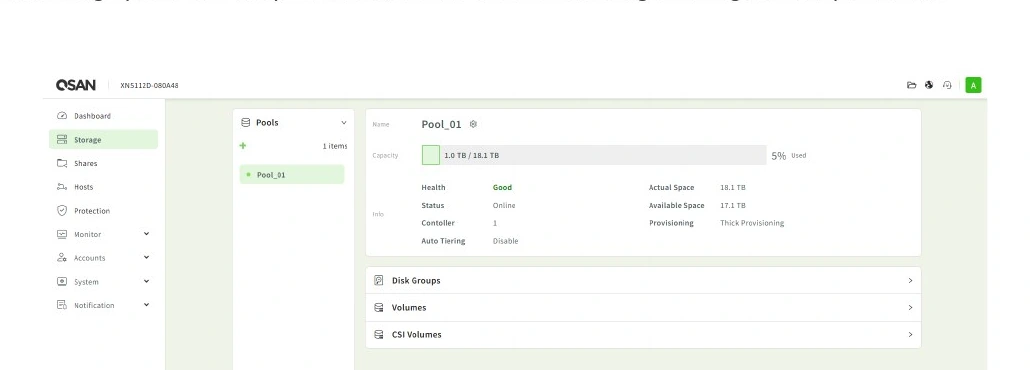Click the System sidebar icon
Viewport: 1030px width, 370px height.
[x=62, y=281]
